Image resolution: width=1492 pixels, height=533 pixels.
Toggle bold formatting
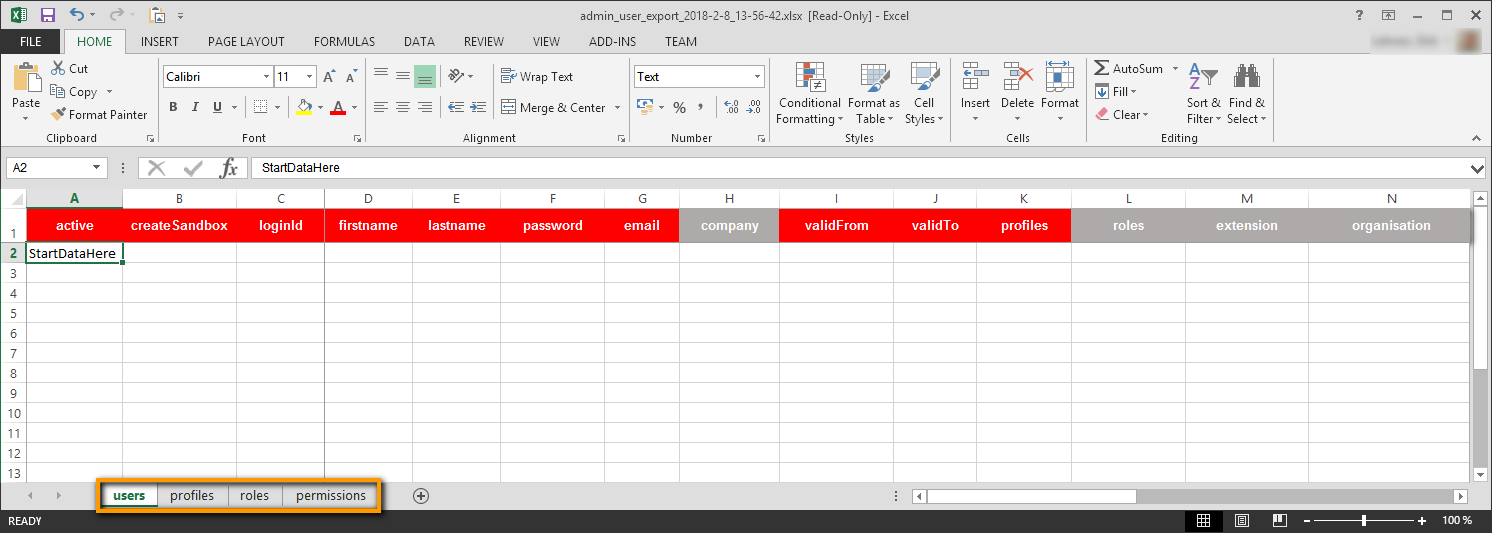click(173, 108)
